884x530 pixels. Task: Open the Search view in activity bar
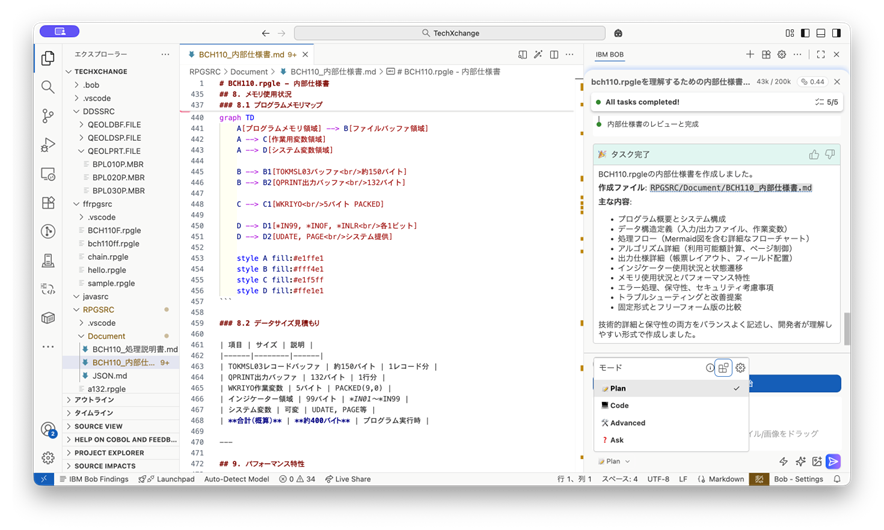(47, 87)
